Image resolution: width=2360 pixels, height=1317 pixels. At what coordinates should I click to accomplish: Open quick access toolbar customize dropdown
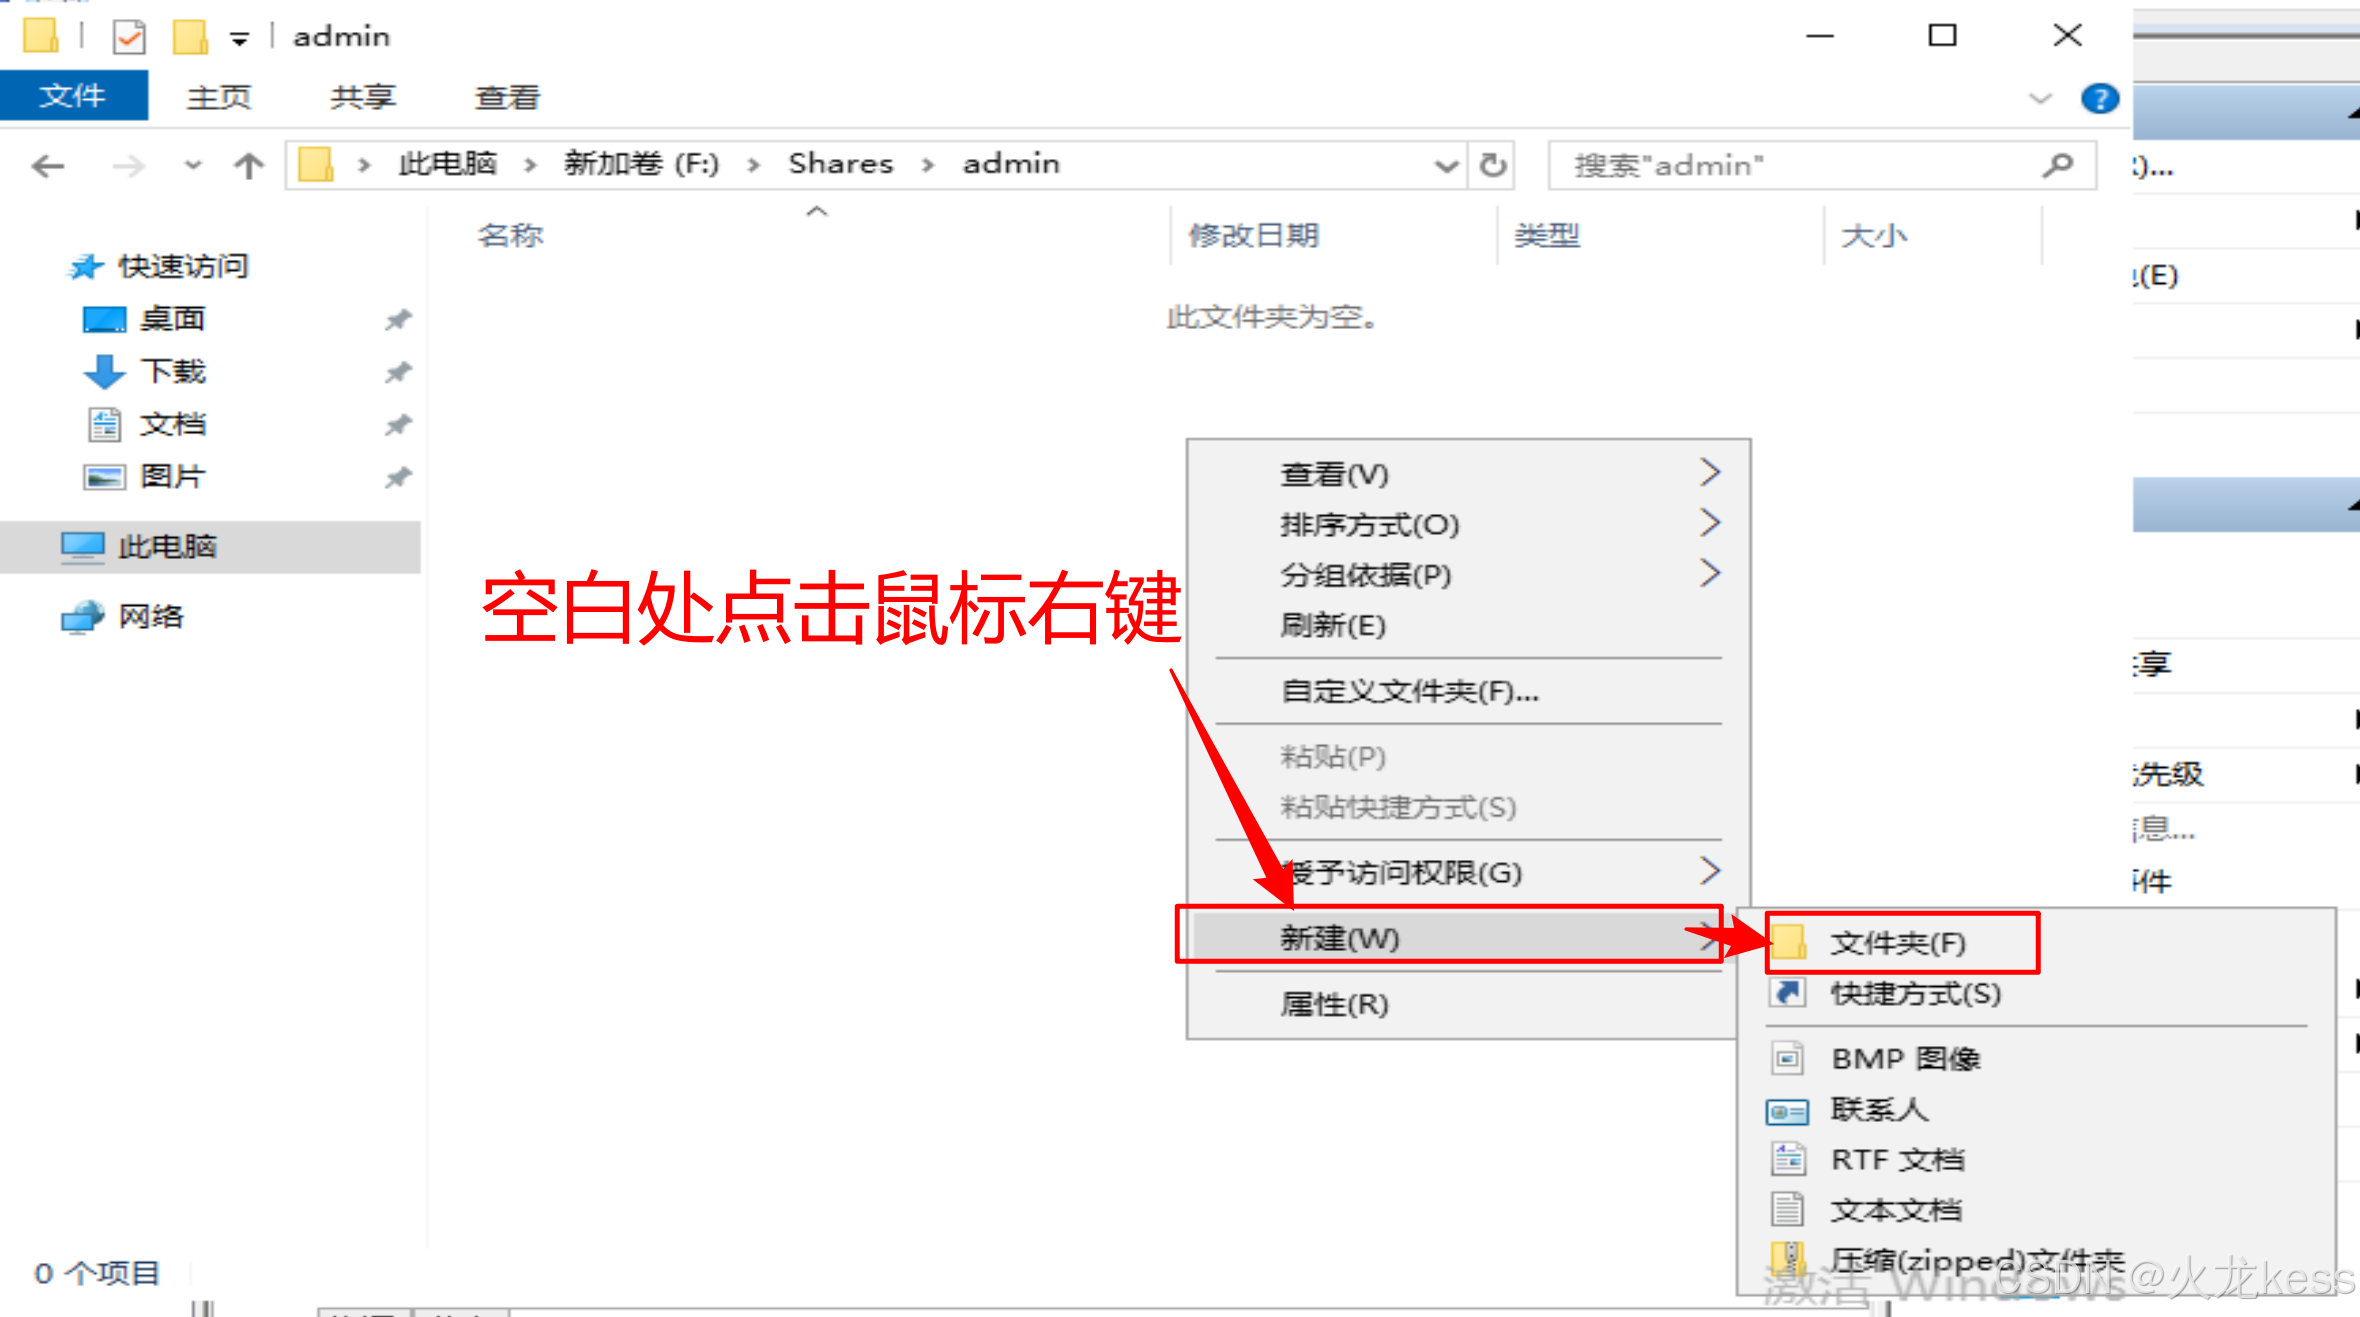tap(239, 39)
